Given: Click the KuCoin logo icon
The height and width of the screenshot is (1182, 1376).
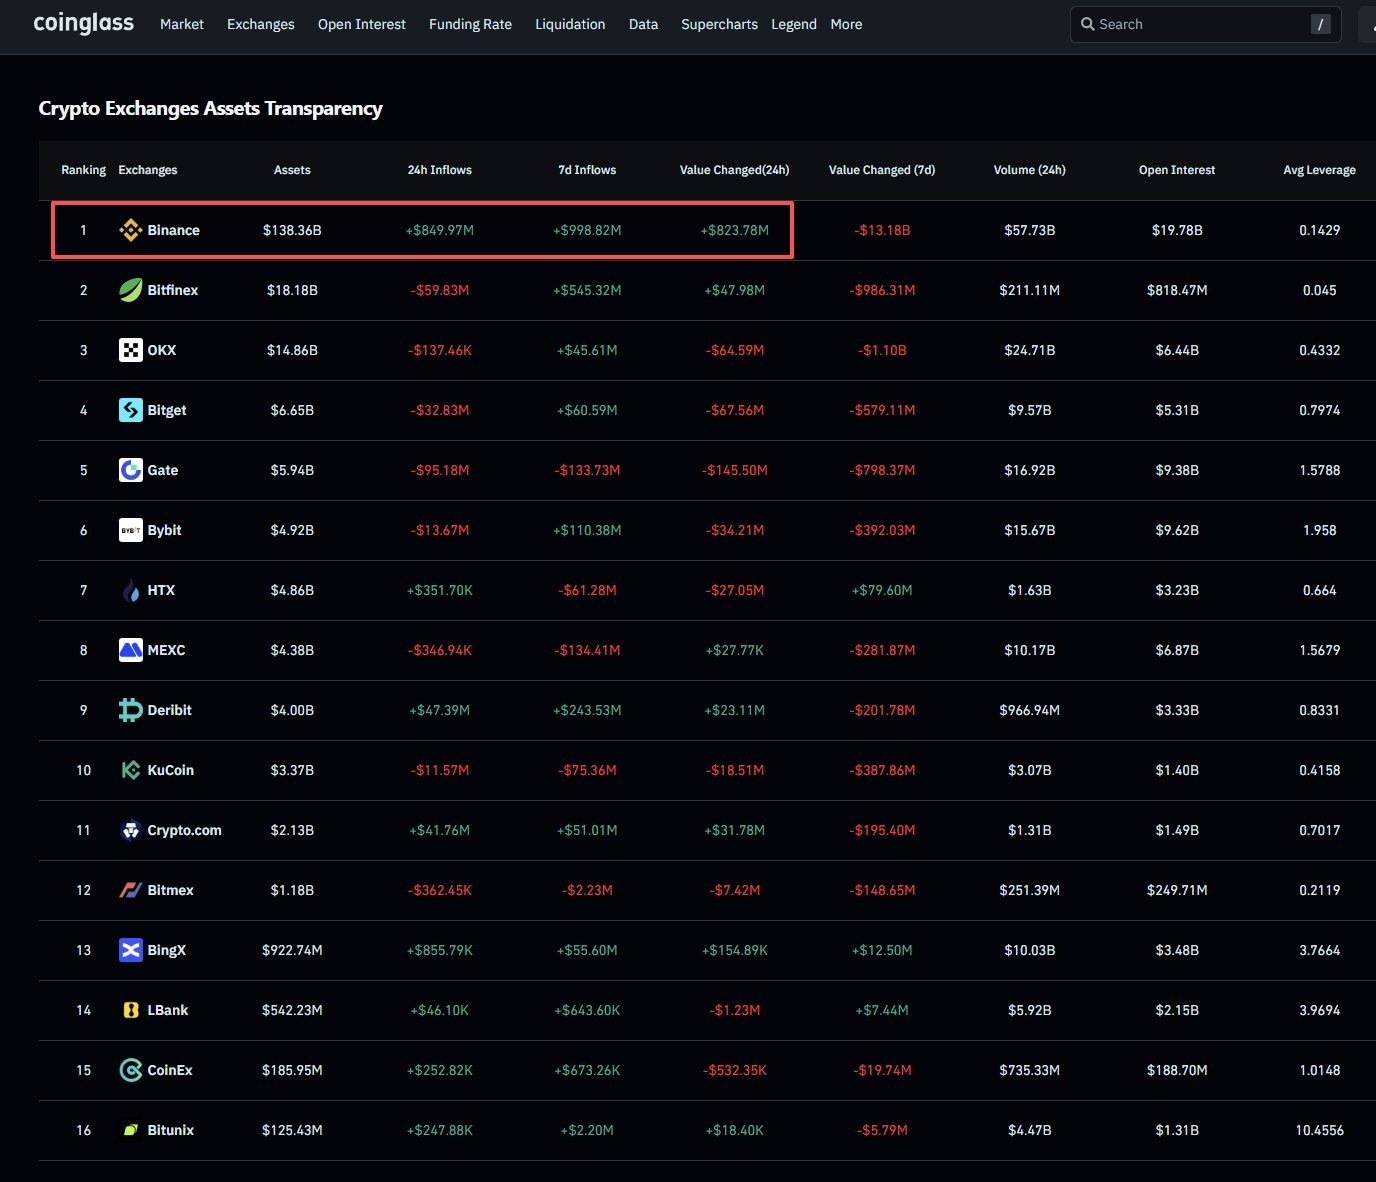Looking at the screenshot, I should [130, 770].
